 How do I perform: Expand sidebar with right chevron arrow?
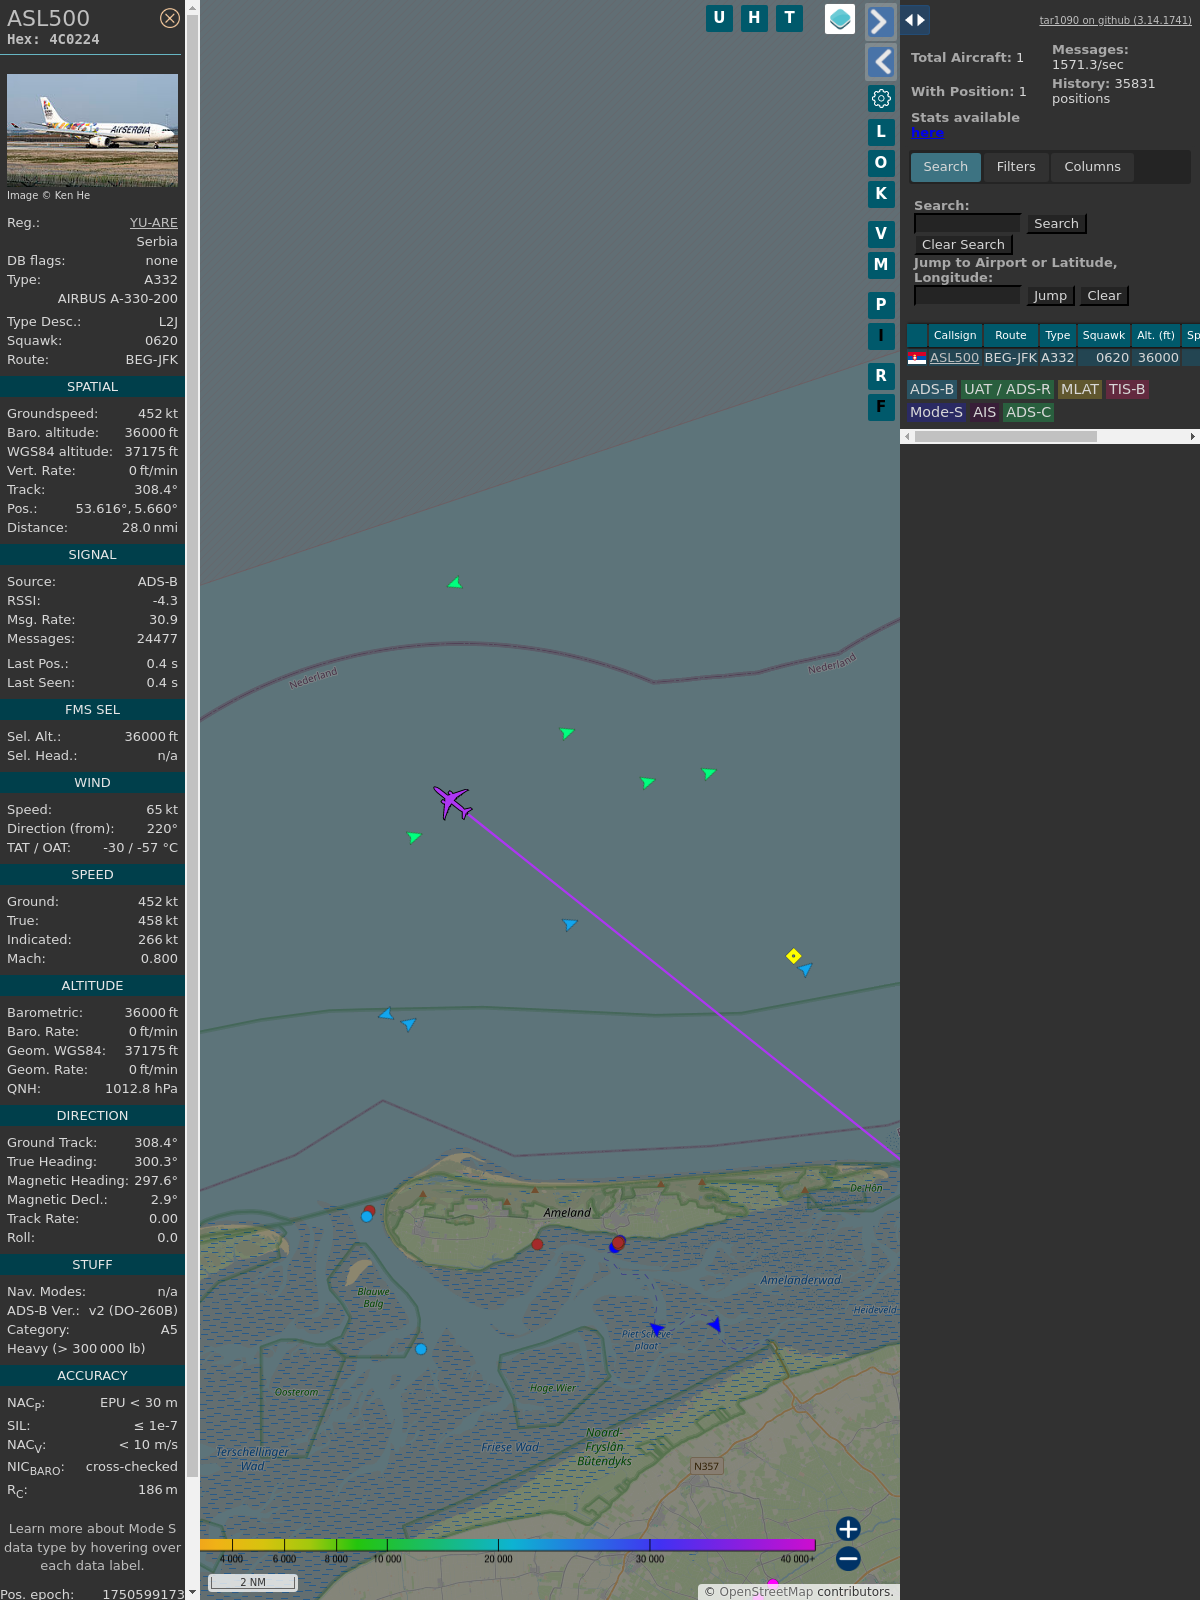pos(879,21)
